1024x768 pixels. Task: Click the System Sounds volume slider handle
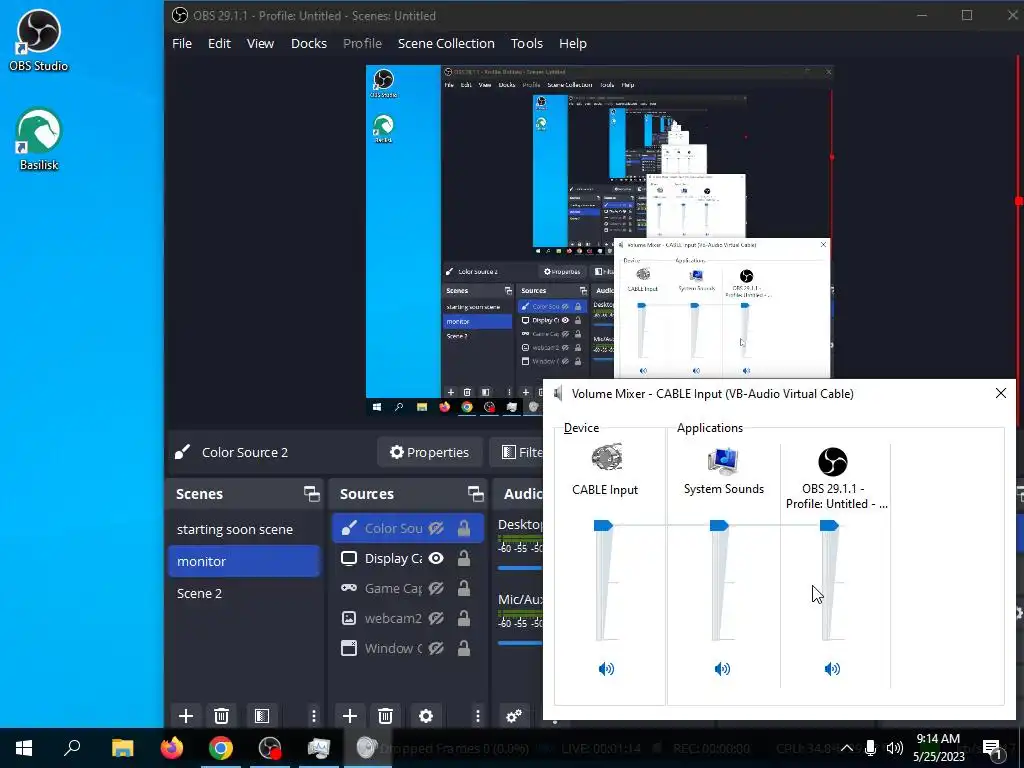pos(719,525)
